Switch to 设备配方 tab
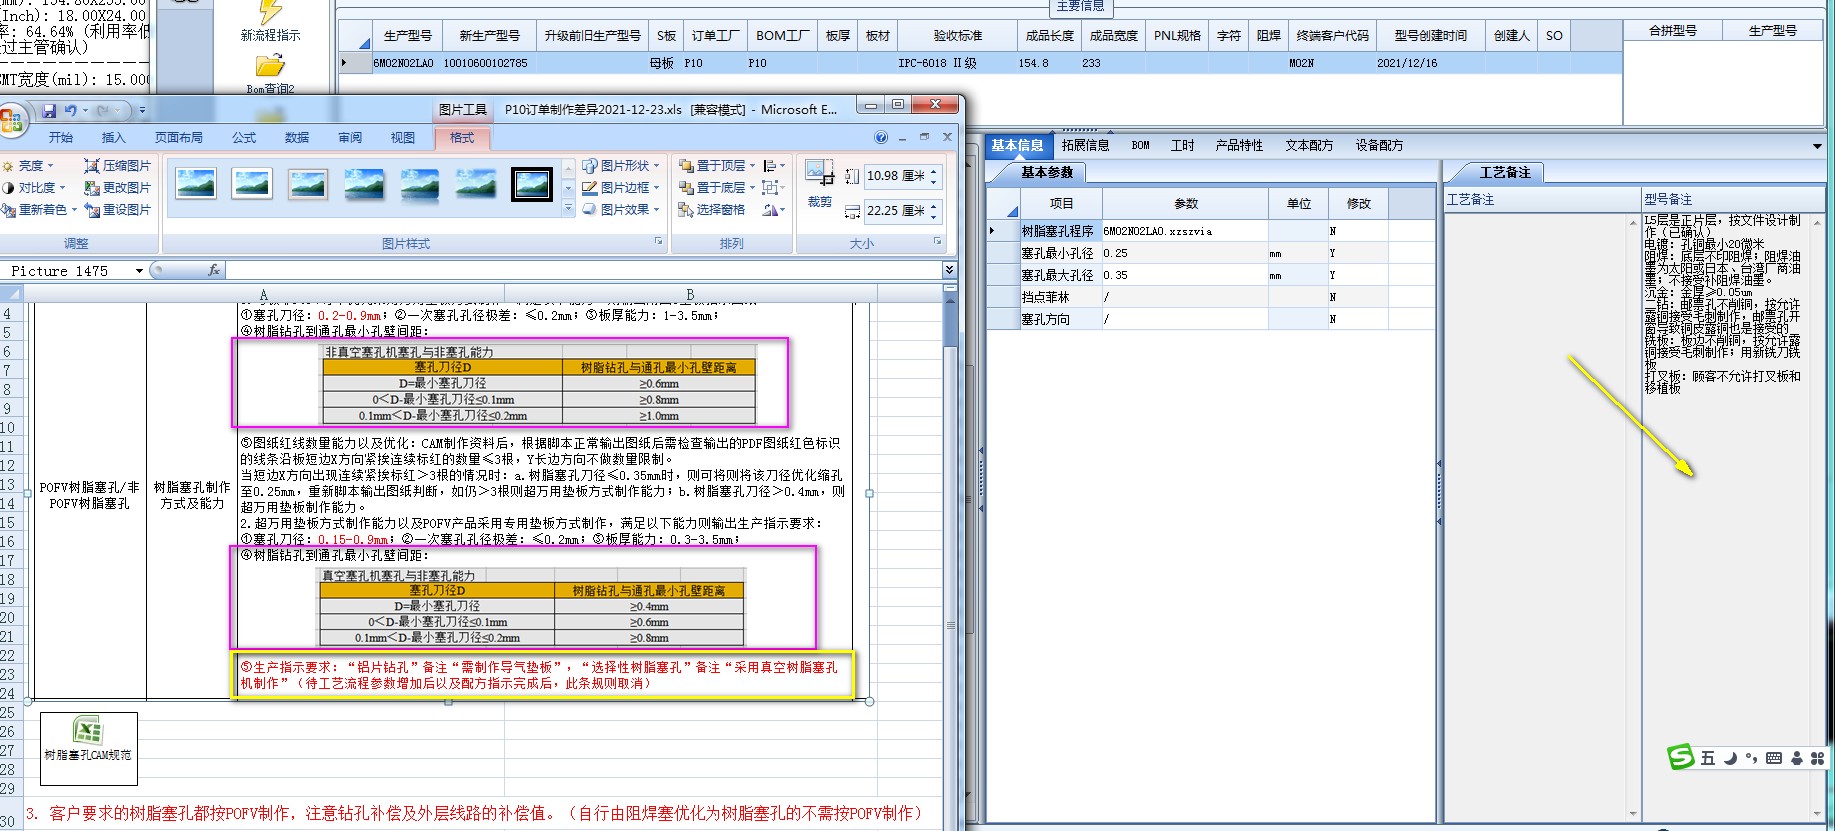1835x831 pixels. [x=1379, y=146]
